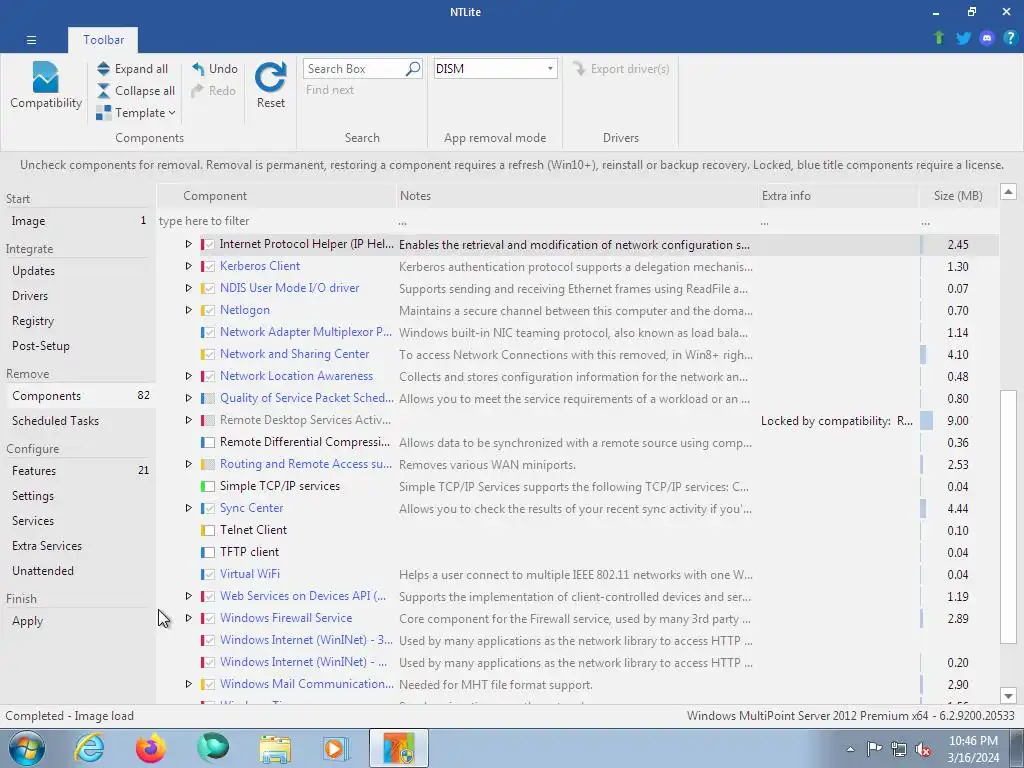Expand Network Location Awareness node
Screen dimensions: 1024x768
(188, 376)
